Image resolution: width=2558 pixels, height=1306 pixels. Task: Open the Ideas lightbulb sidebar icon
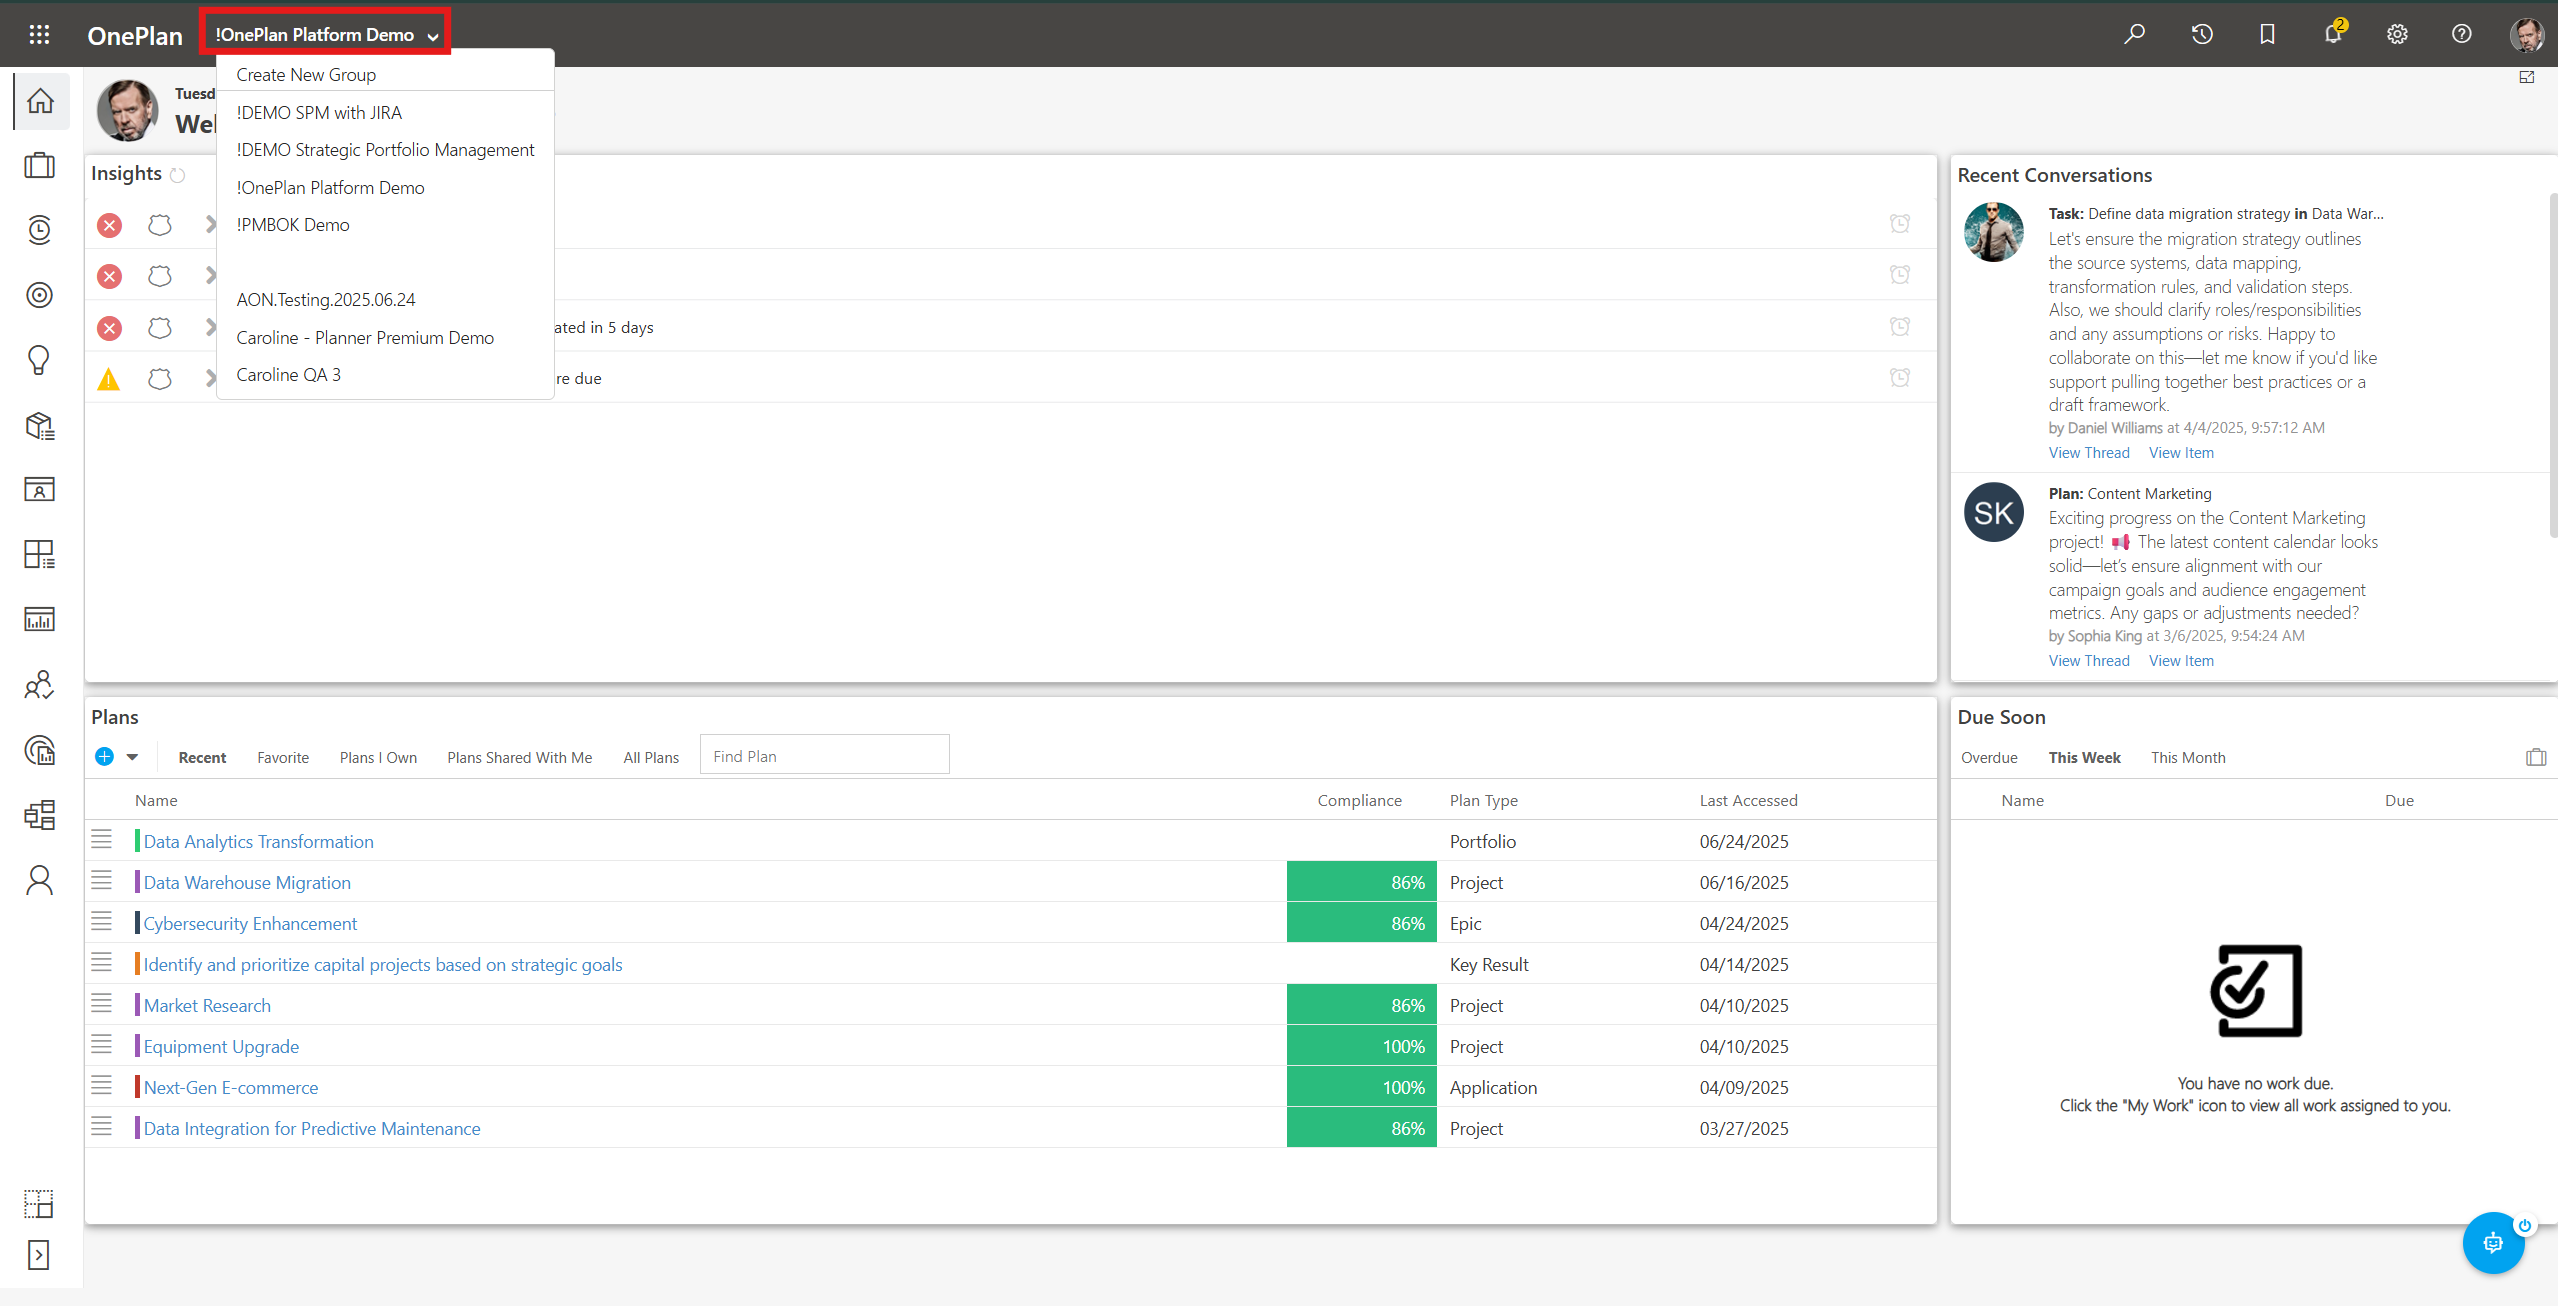coord(40,360)
